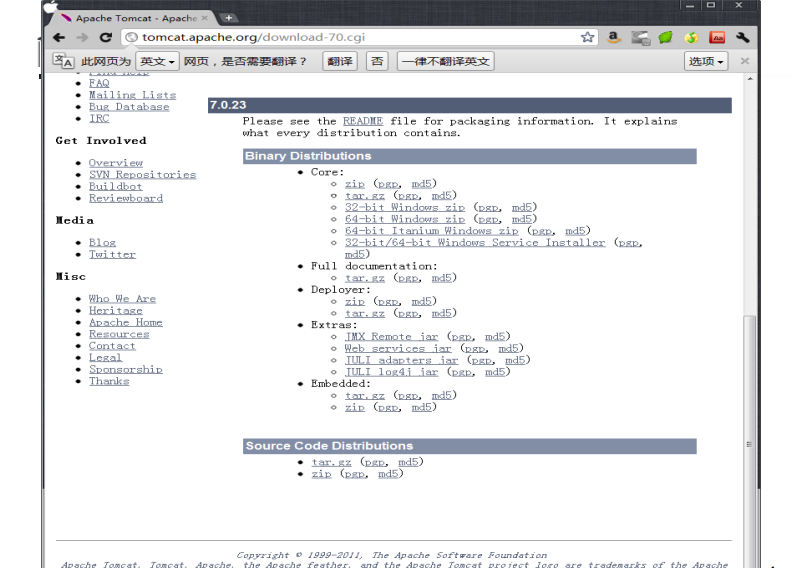Open the Legal link

point(105,357)
